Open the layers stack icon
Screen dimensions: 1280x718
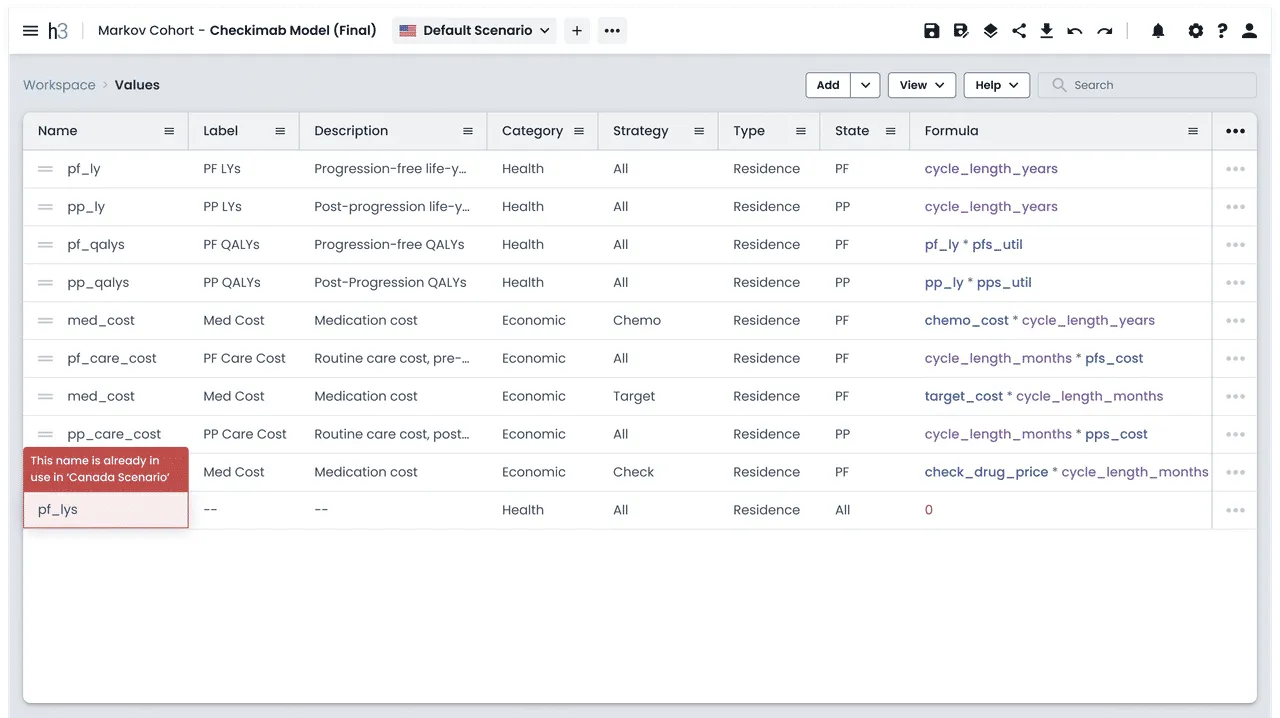990,31
